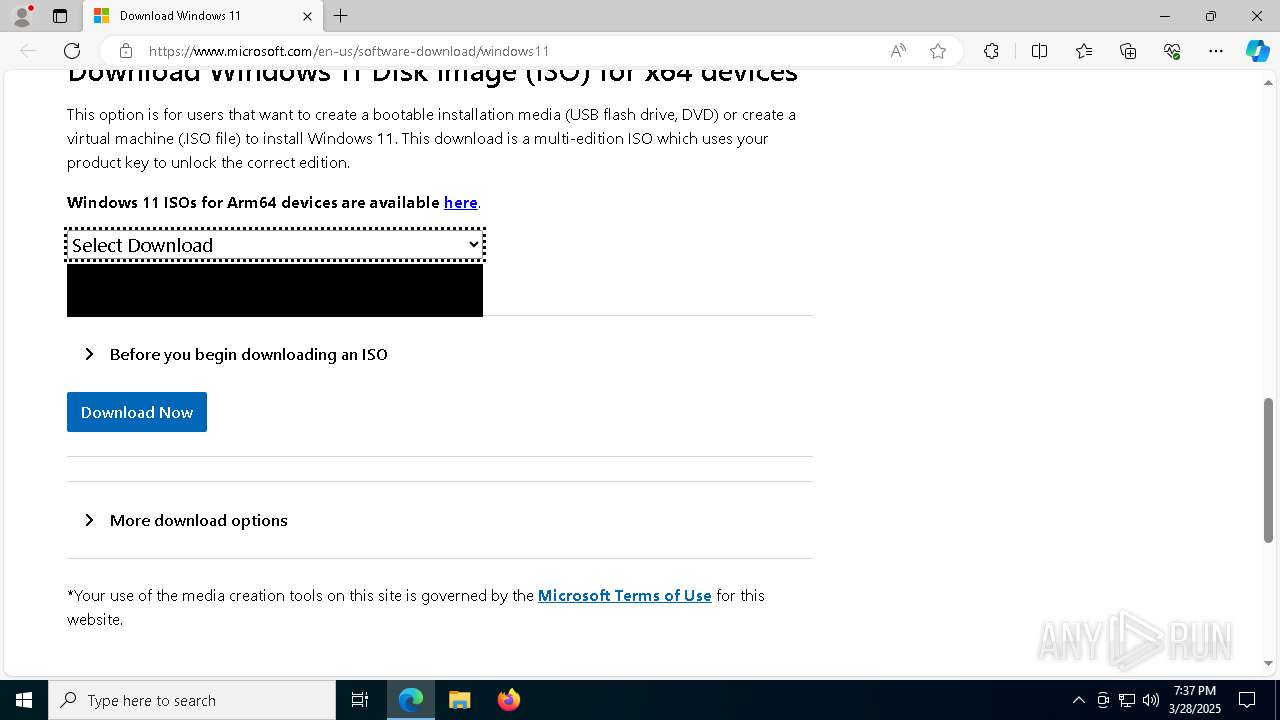Click the Read aloud icon
This screenshot has width=1280, height=720.
[x=898, y=51]
